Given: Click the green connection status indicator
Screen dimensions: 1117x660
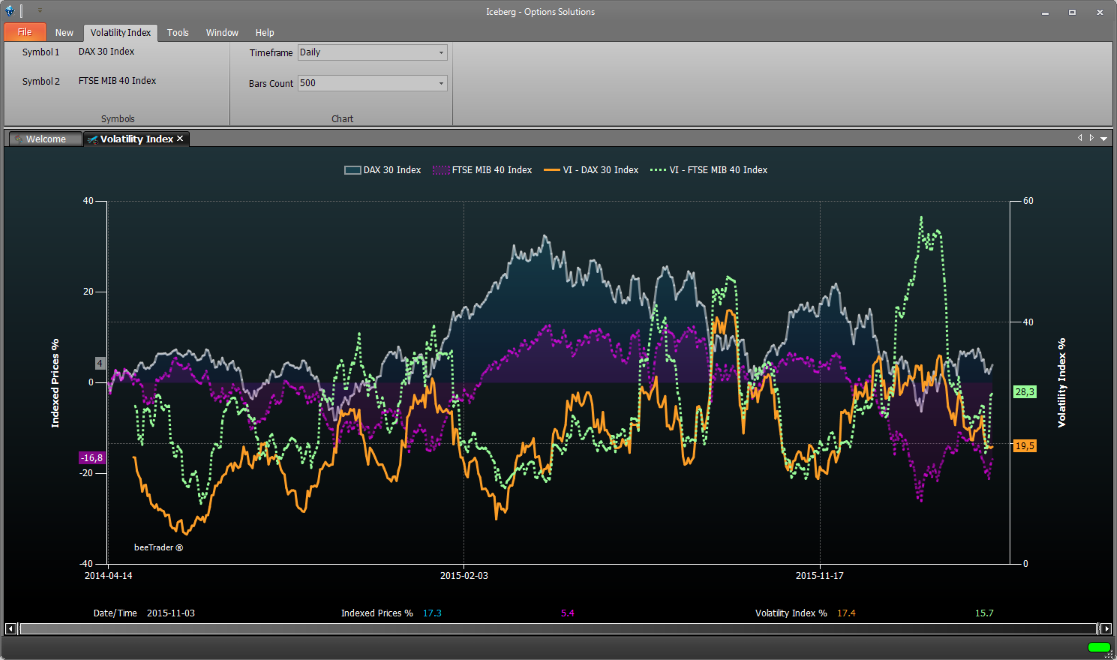Looking at the screenshot, I should tap(1099, 648).
